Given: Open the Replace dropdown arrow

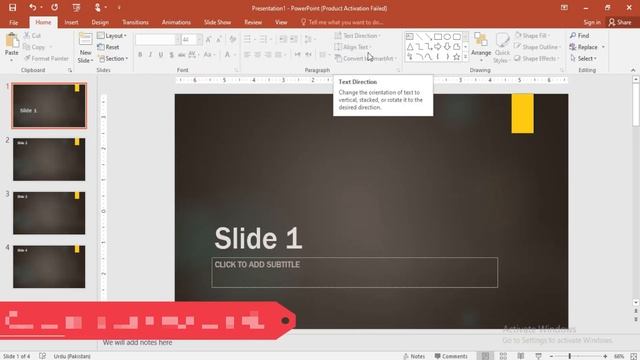Looking at the screenshot, I should pyautogui.click(x=603, y=47).
